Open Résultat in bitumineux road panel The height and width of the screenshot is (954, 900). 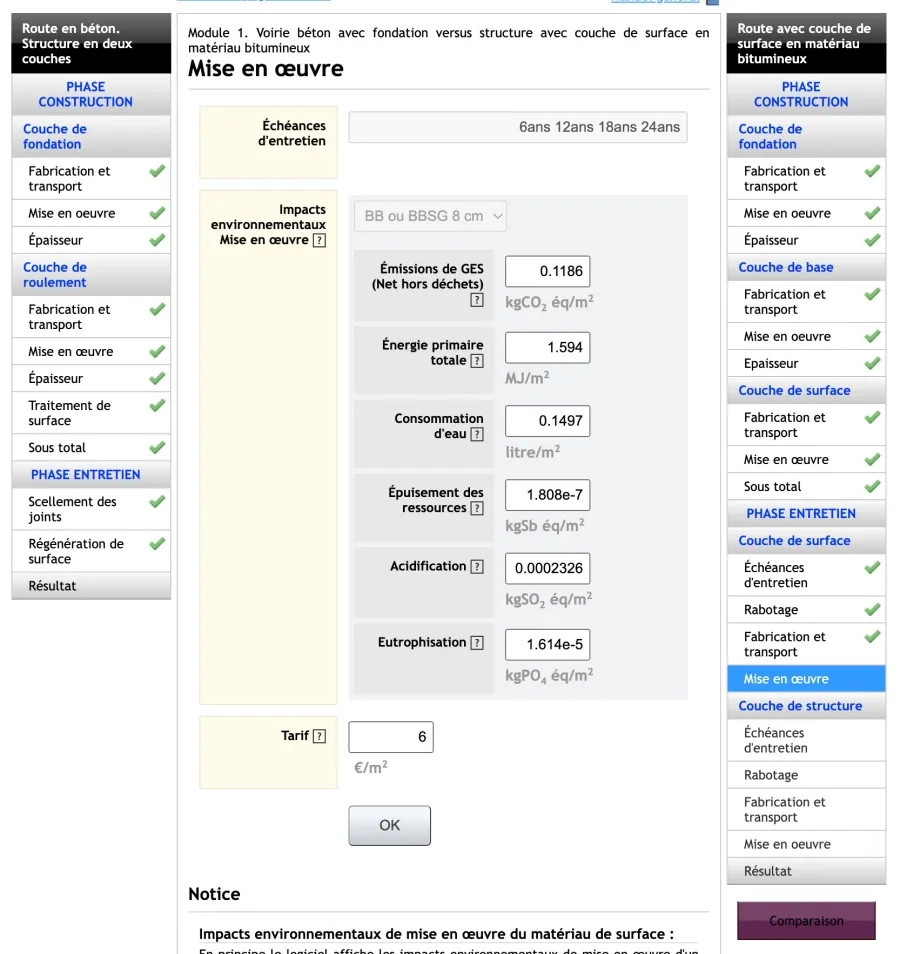point(806,871)
